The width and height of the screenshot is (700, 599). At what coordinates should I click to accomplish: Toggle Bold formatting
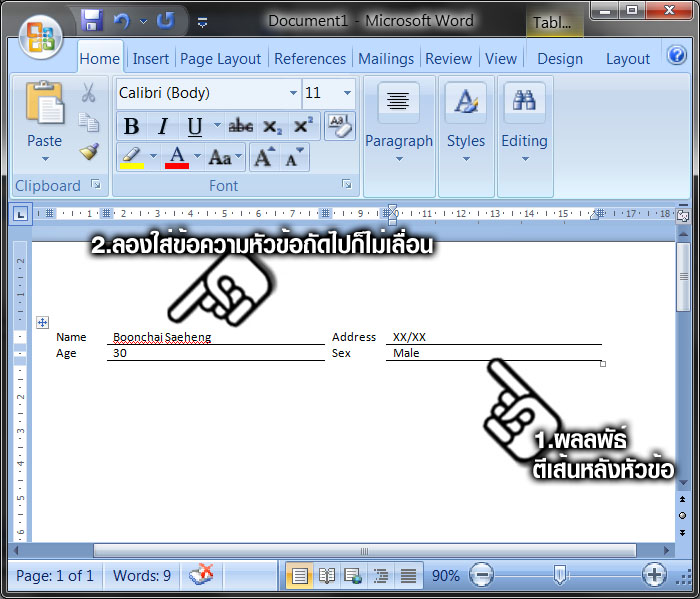pyautogui.click(x=131, y=126)
